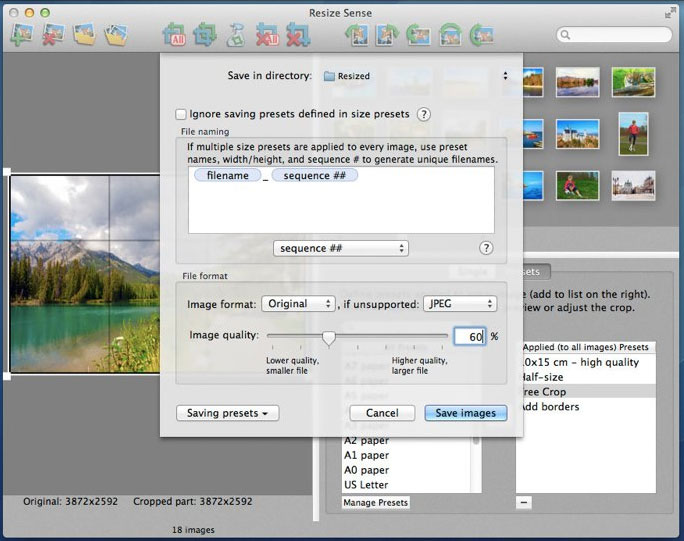Select US Letter in the presets list
684x541 pixels.
[x=366, y=485]
